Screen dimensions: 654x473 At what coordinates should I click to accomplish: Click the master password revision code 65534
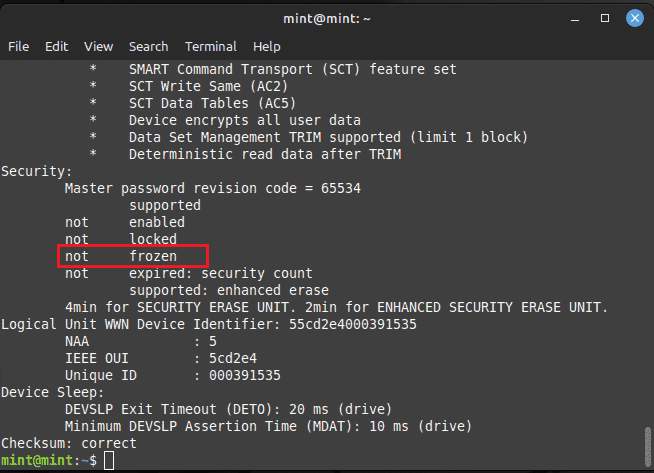pyautogui.click(x=341, y=189)
